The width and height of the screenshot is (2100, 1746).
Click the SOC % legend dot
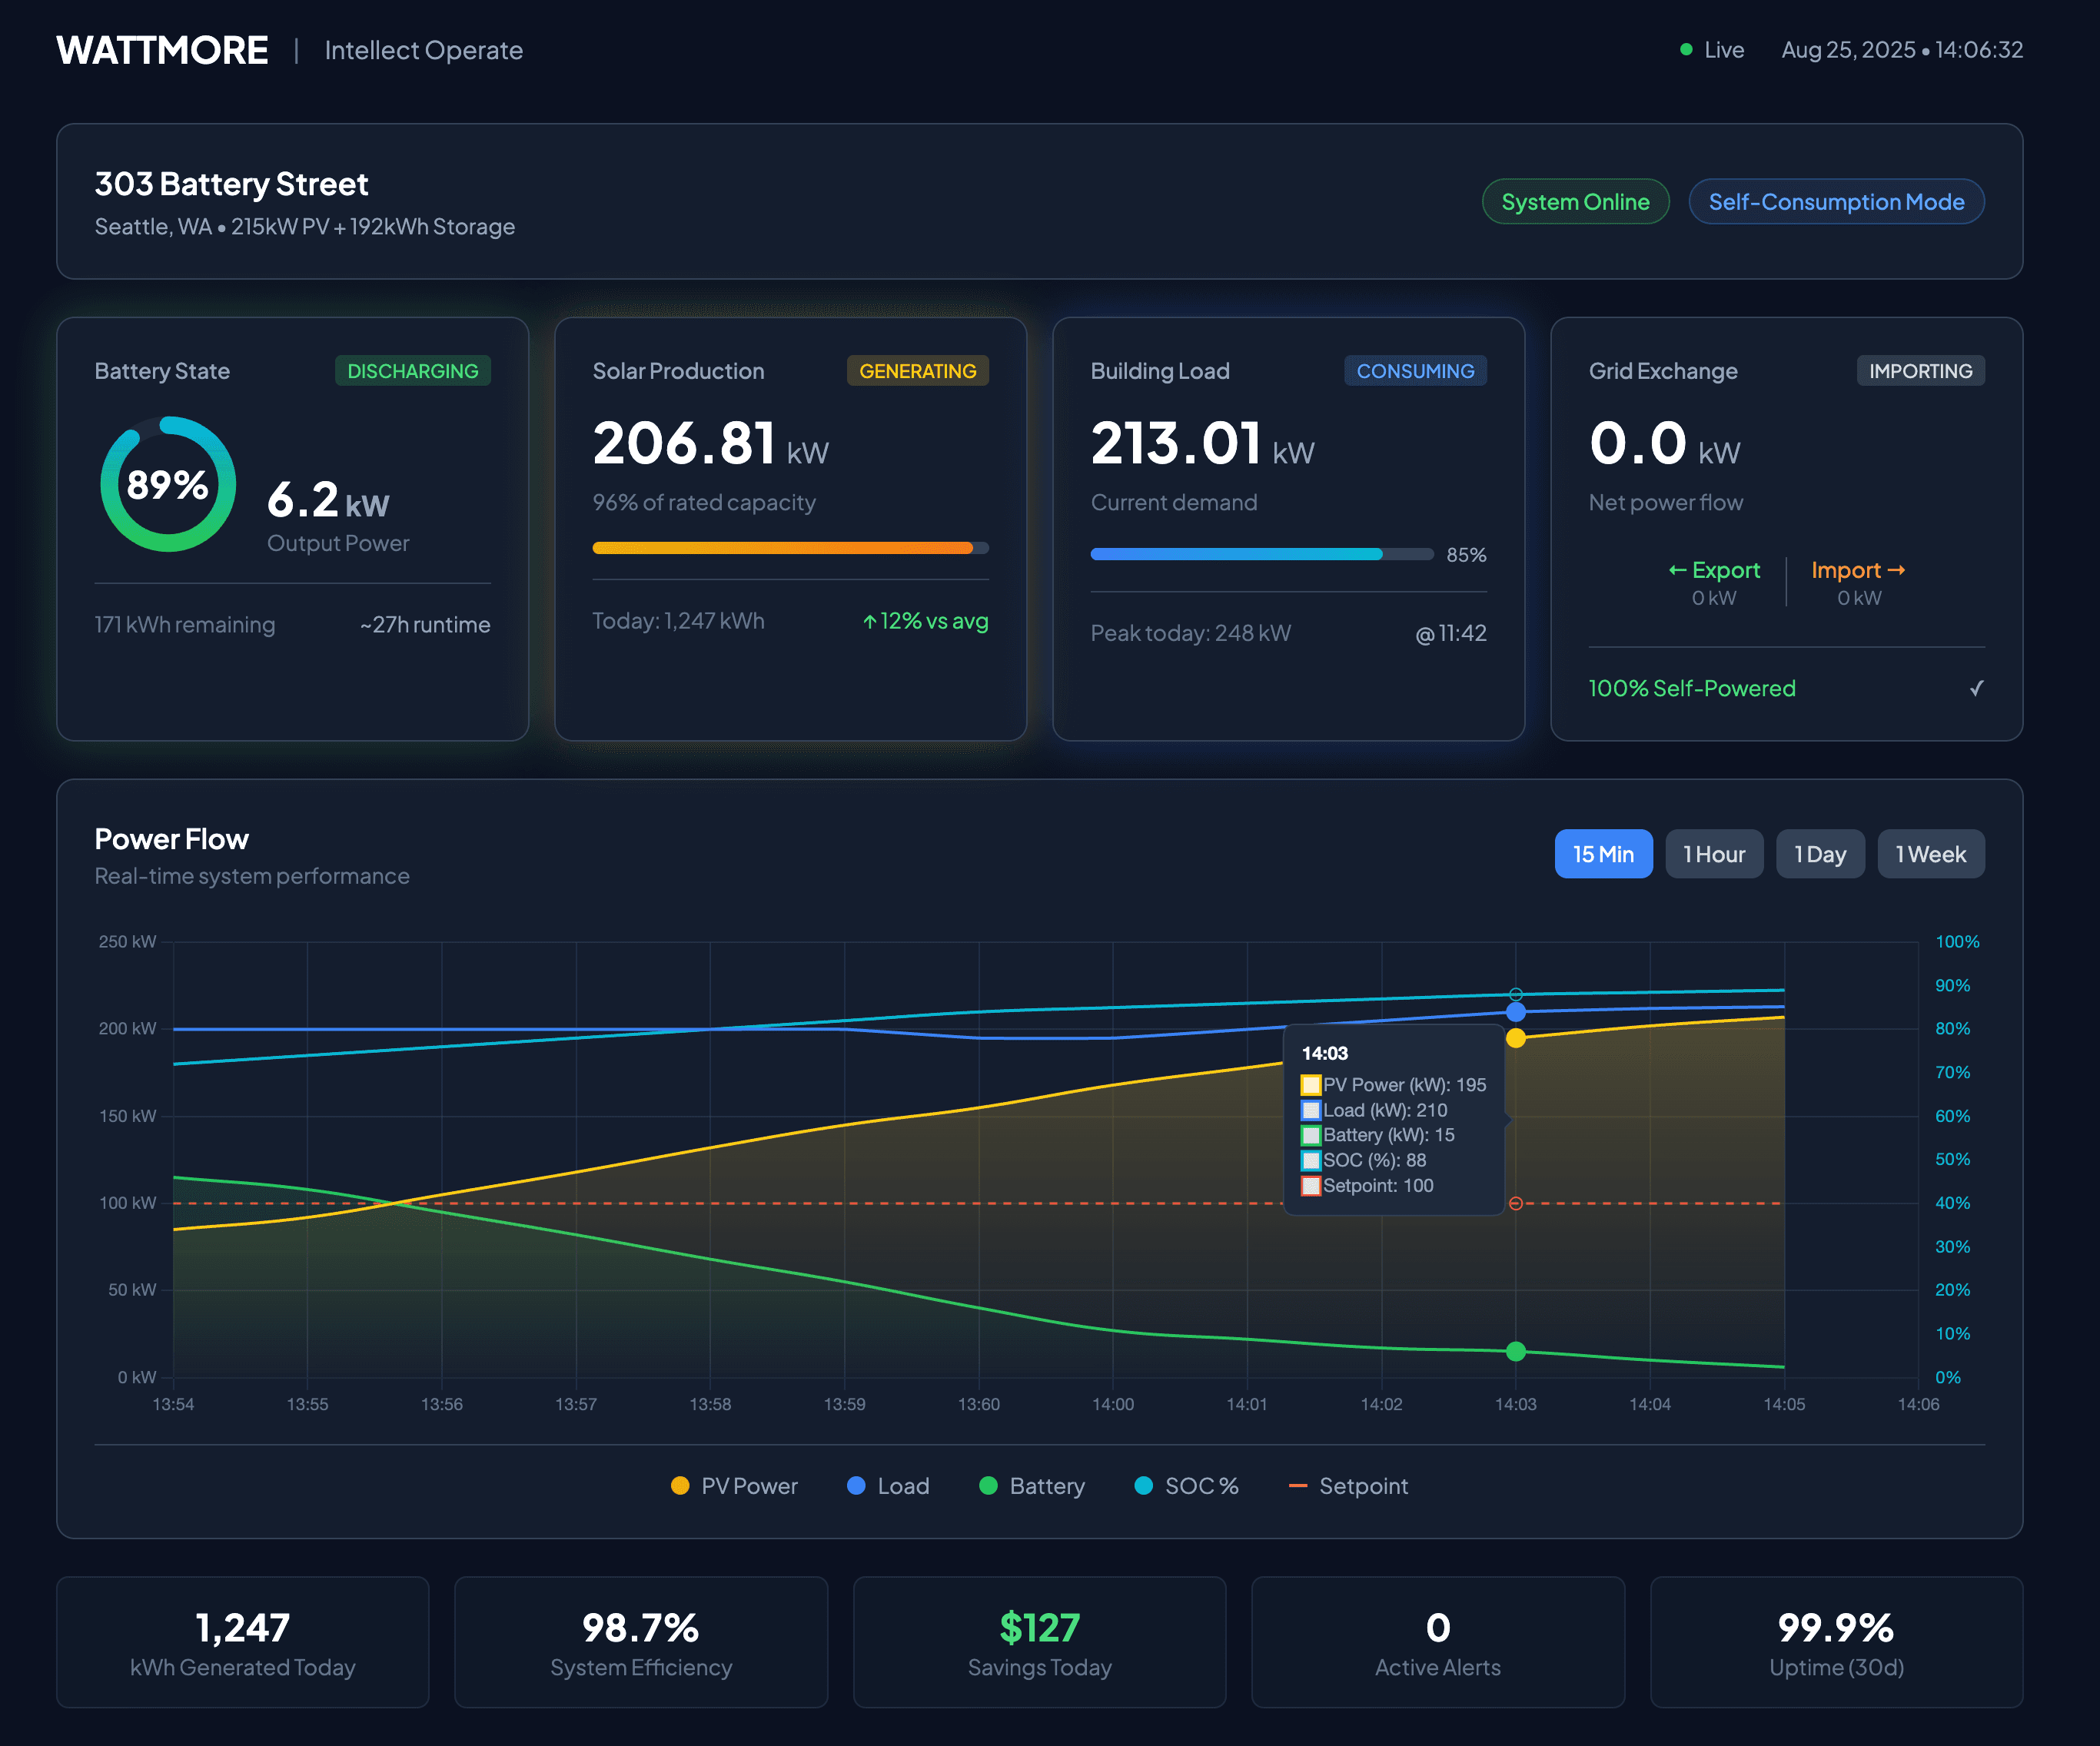[1143, 1486]
